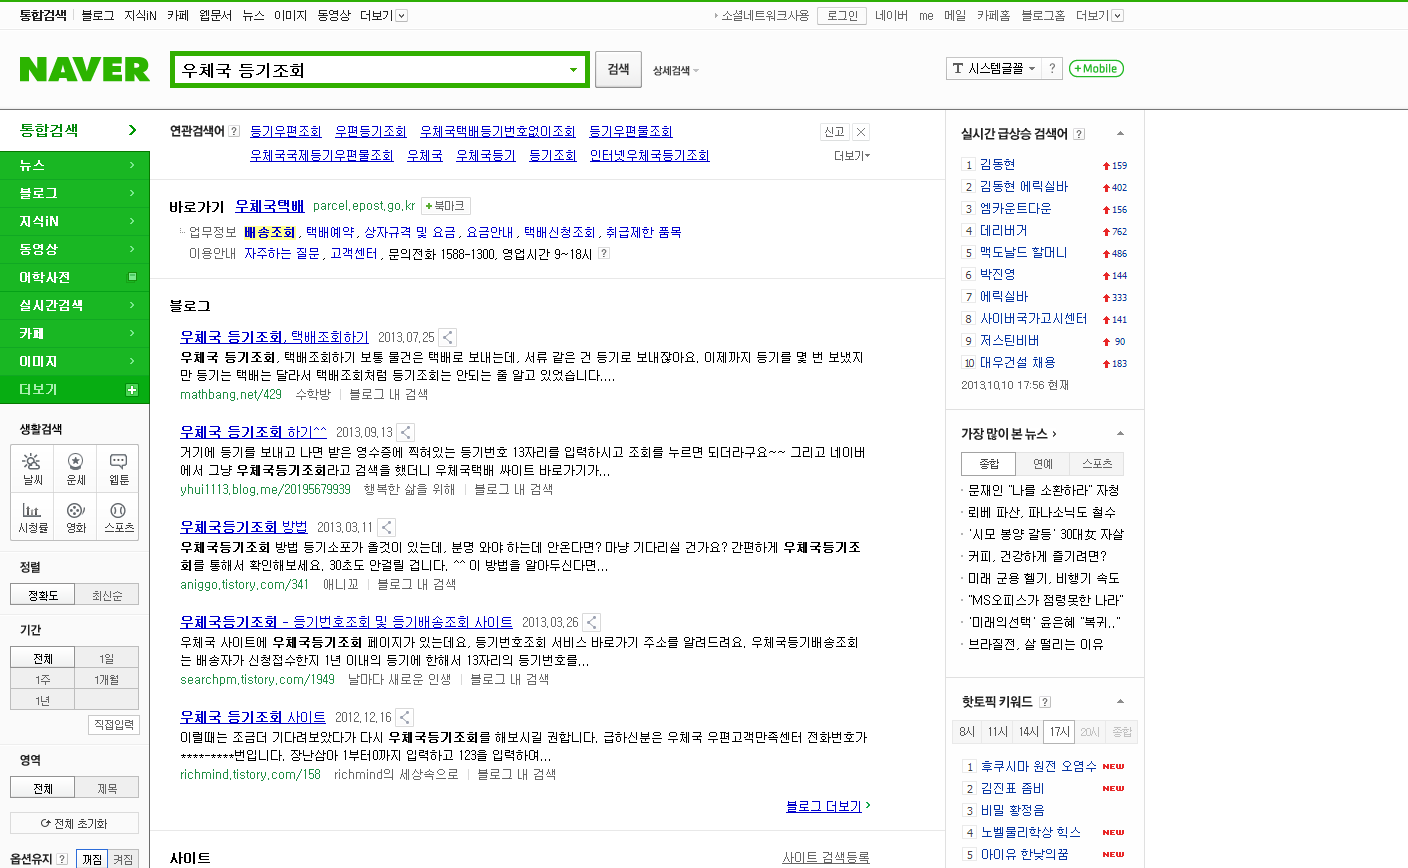Open 운세 fortune life search
Viewport: 1408px width, 868px height.
pyautogui.click(x=75, y=469)
